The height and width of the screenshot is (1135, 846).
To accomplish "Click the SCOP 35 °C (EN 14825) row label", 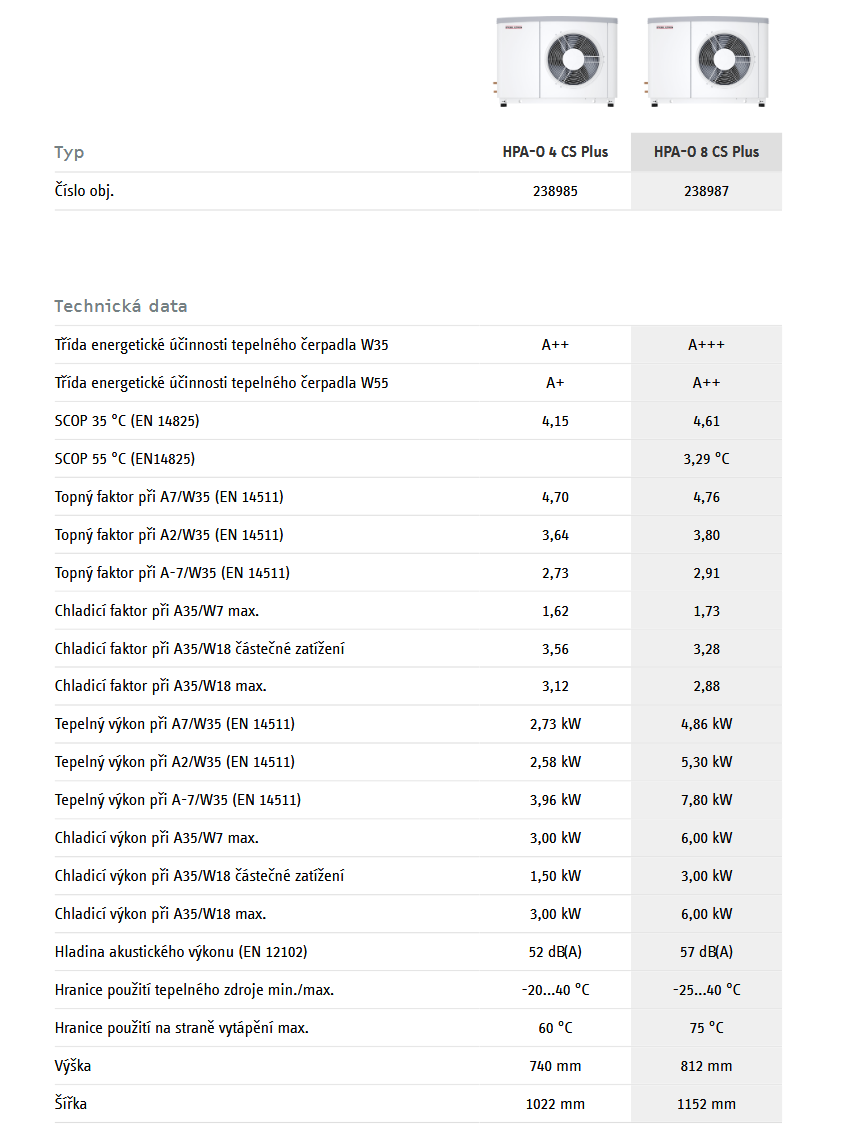I will tap(127, 421).
